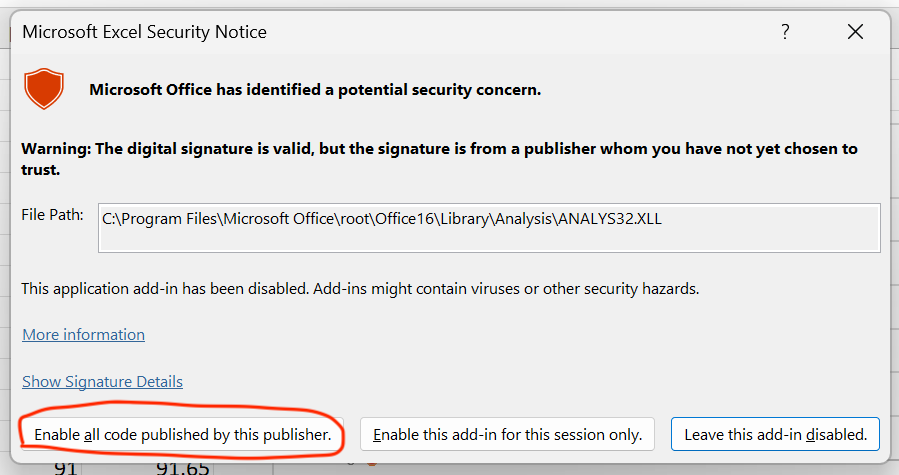Viewport: 899px width, 475px height.
Task: Click the bold "Warning:" word
Action: [56, 149]
